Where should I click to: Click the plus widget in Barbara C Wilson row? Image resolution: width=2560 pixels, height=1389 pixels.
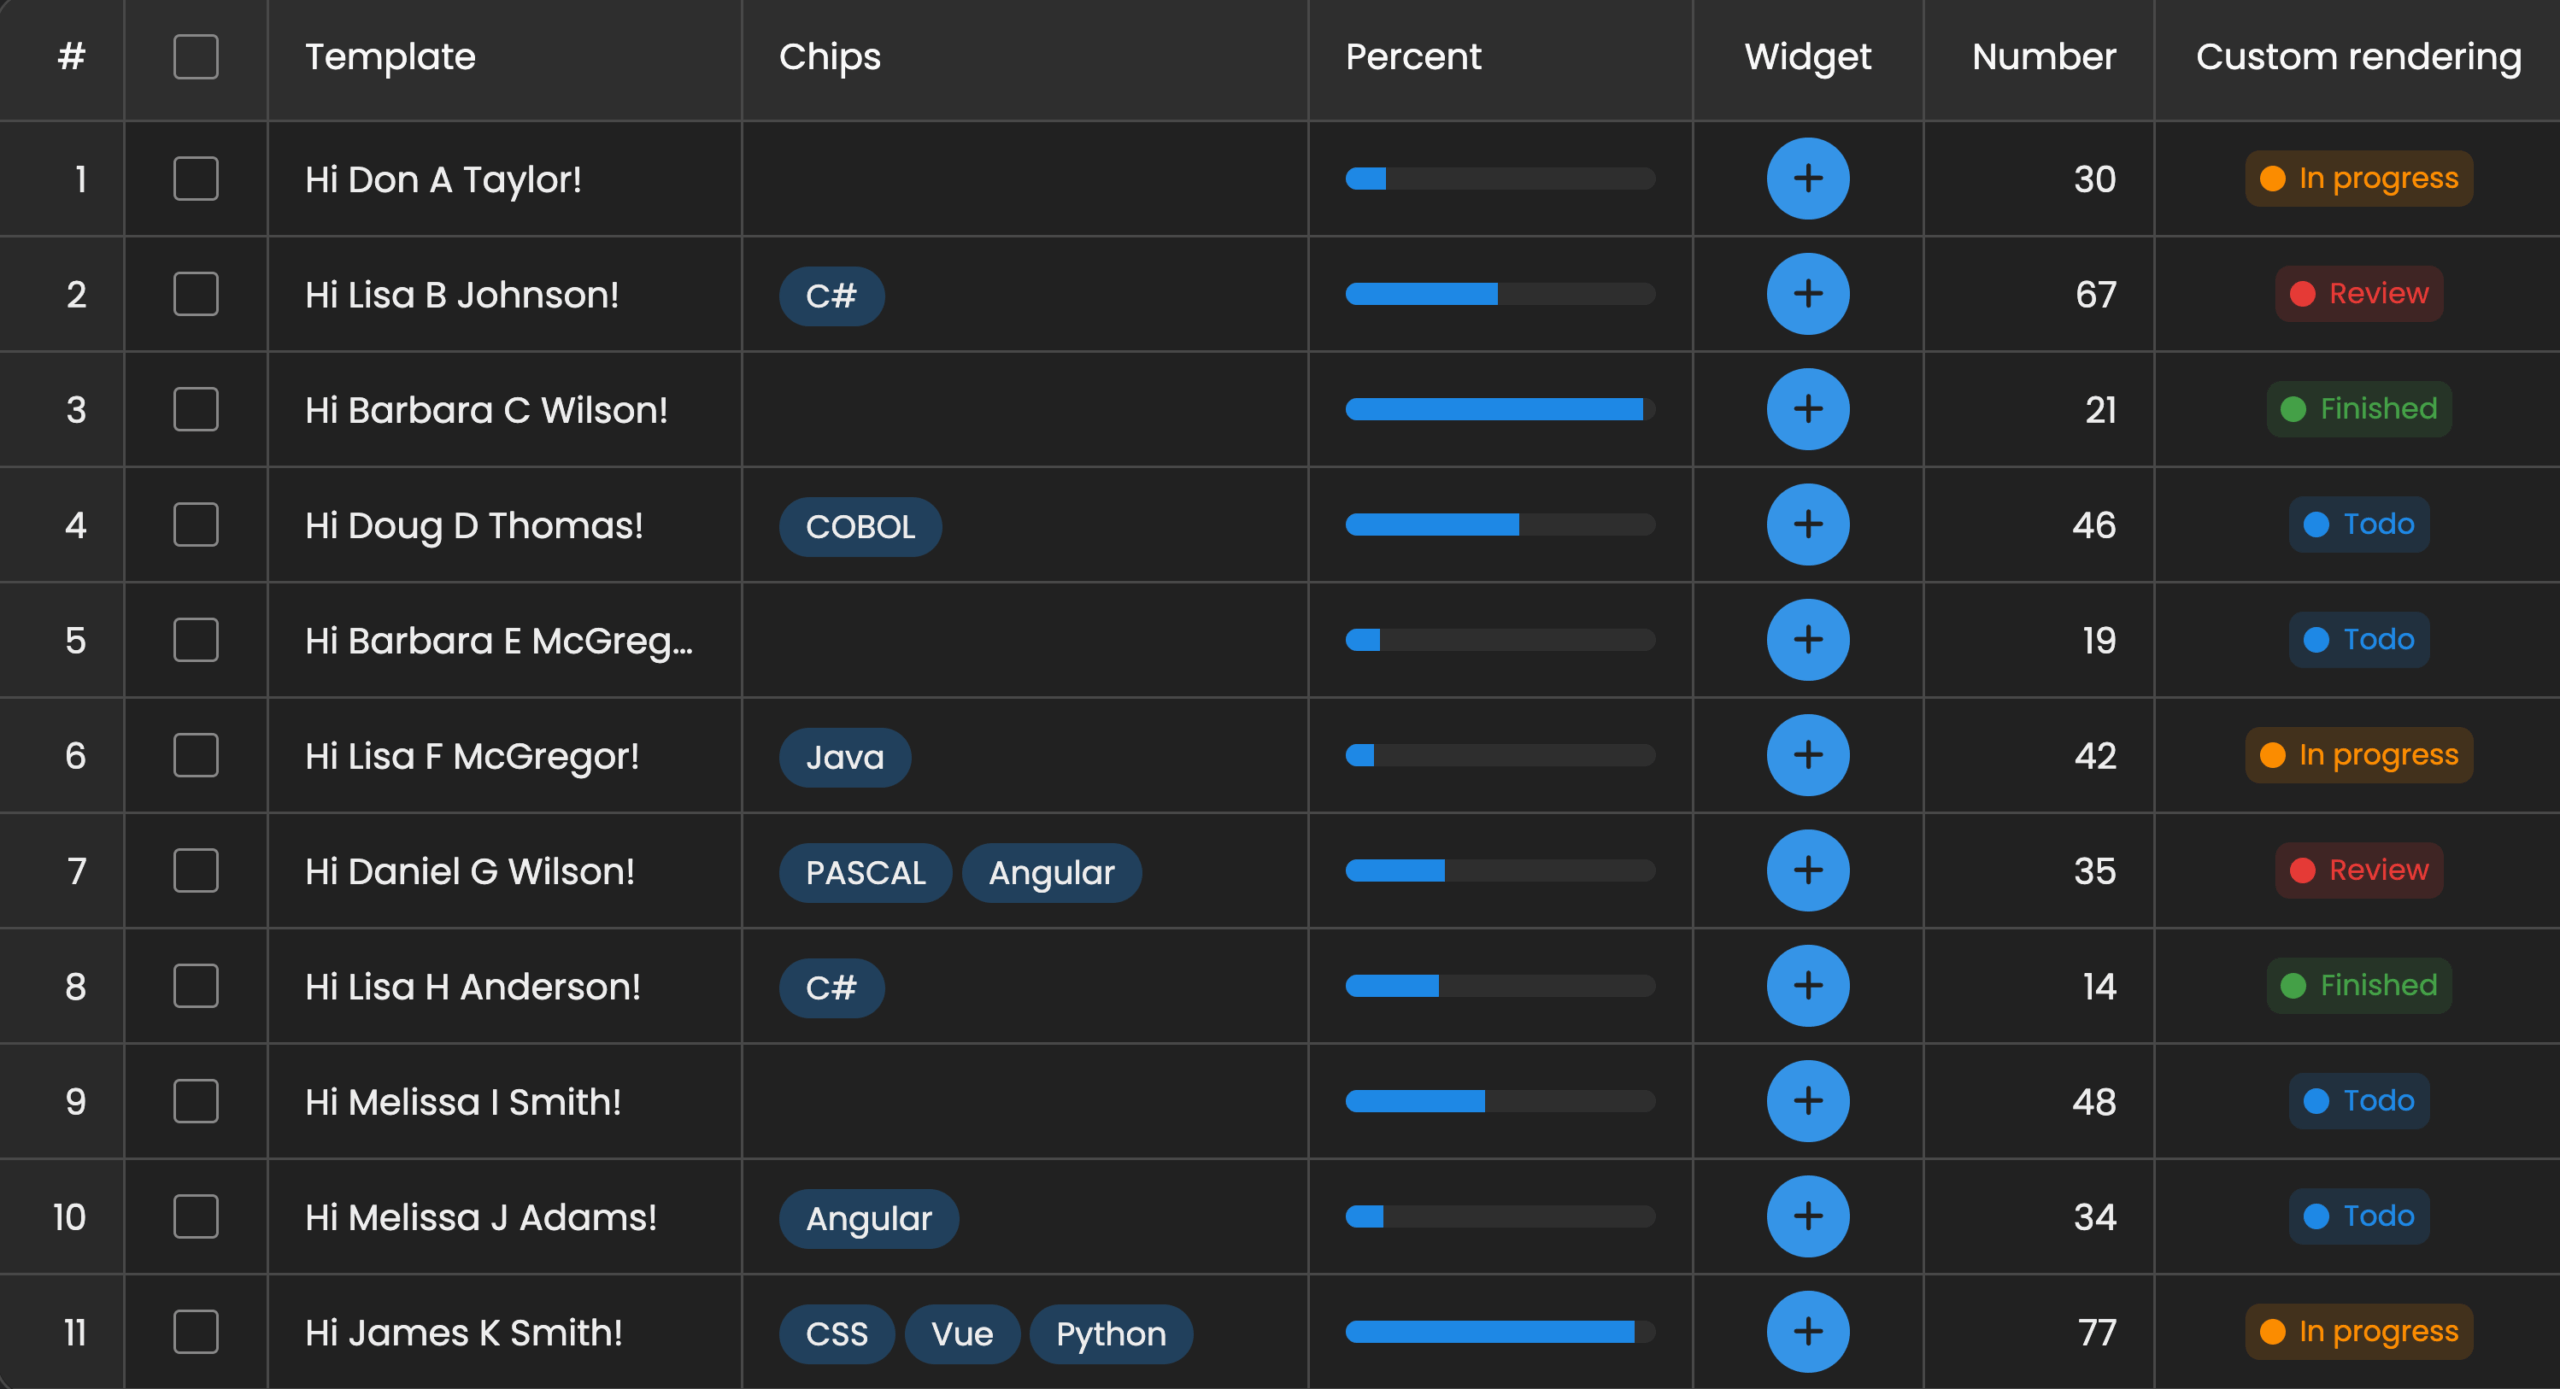(1807, 409)
